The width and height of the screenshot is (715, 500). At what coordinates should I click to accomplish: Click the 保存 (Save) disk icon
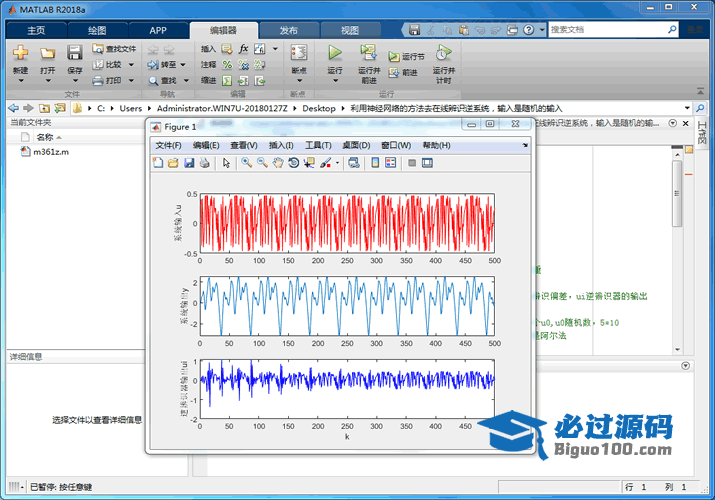[x=74, y=53]
